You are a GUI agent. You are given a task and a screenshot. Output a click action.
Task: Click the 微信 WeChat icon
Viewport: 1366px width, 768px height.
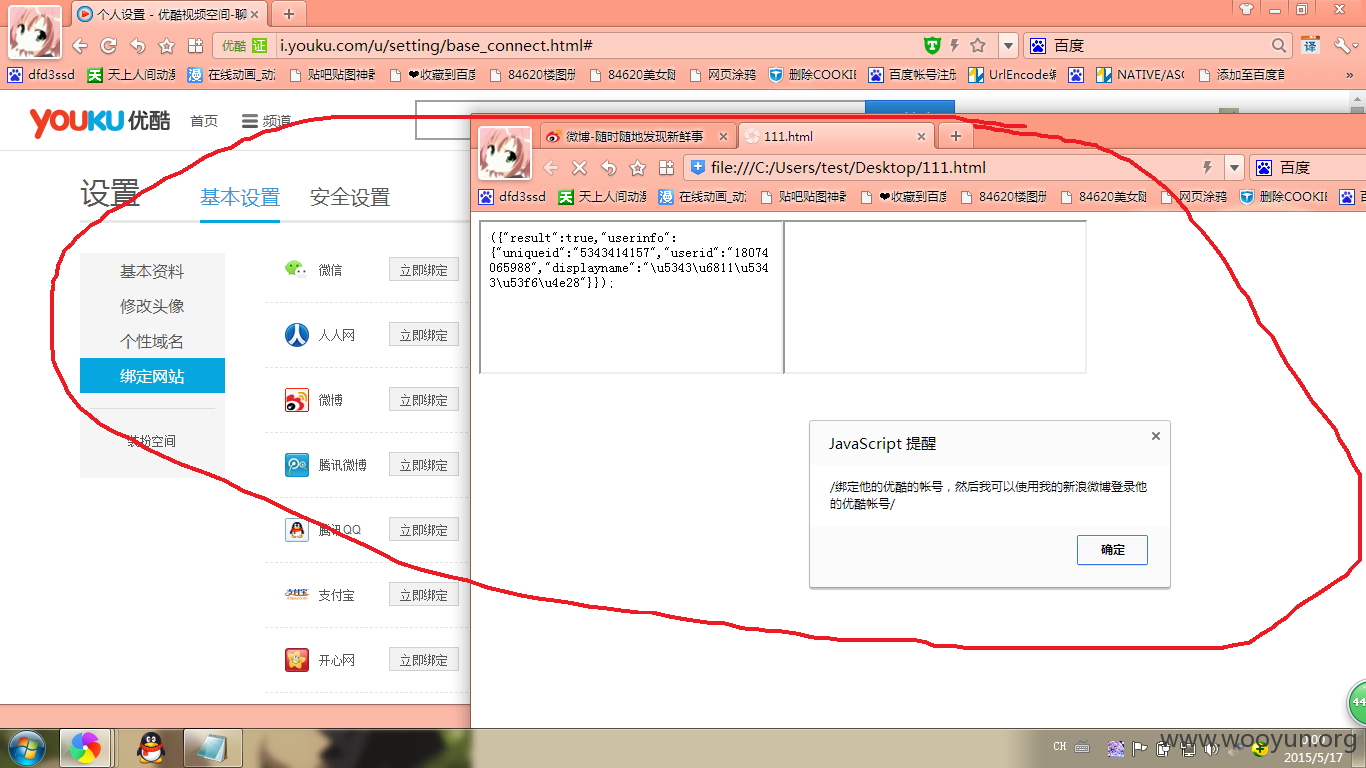pos(297,269)
